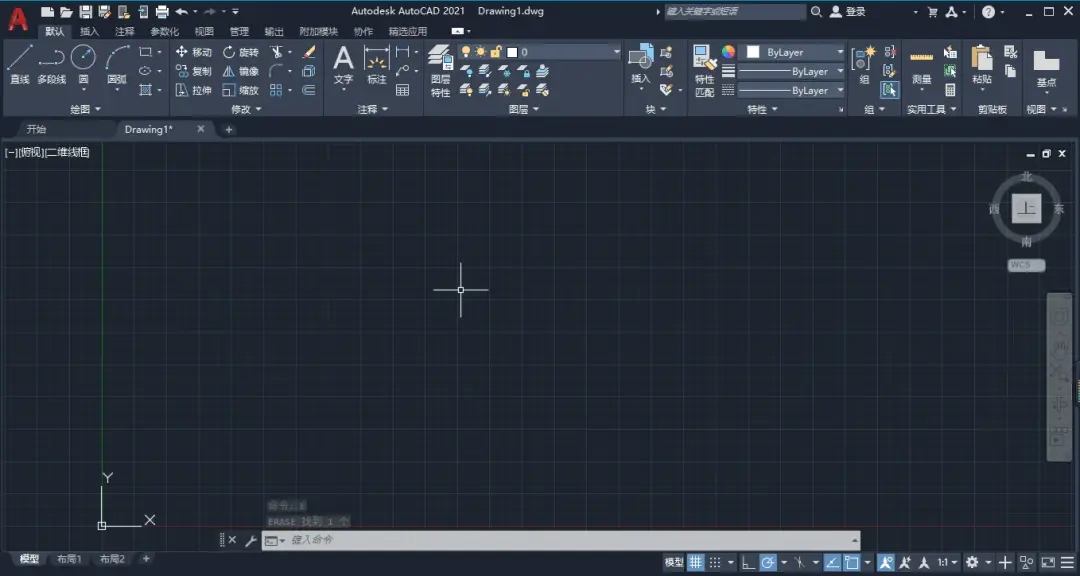Open the object color ByLayer swatch dropdown

tap(792, 52)
